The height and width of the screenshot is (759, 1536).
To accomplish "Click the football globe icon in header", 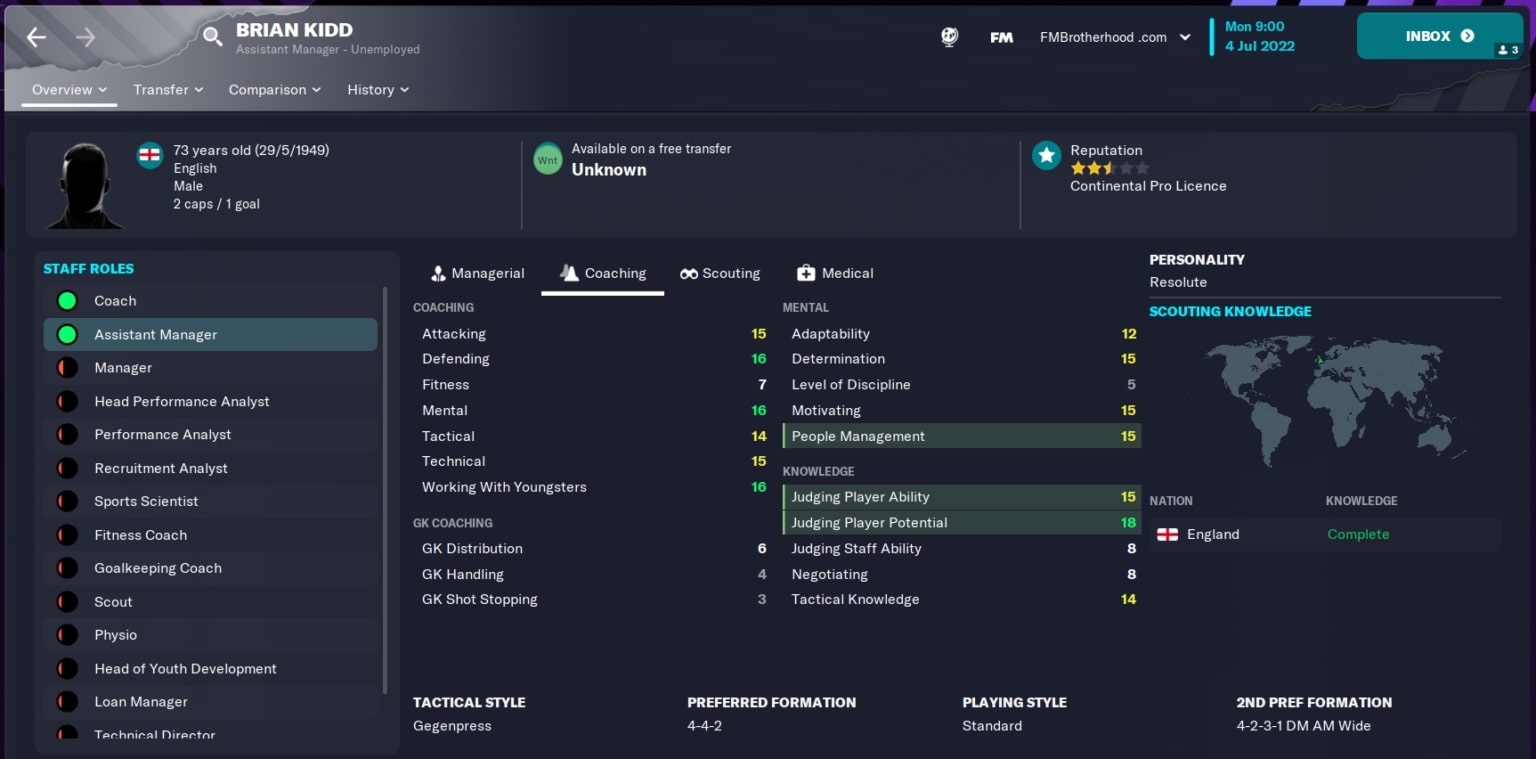I will [x=950, y=37].
